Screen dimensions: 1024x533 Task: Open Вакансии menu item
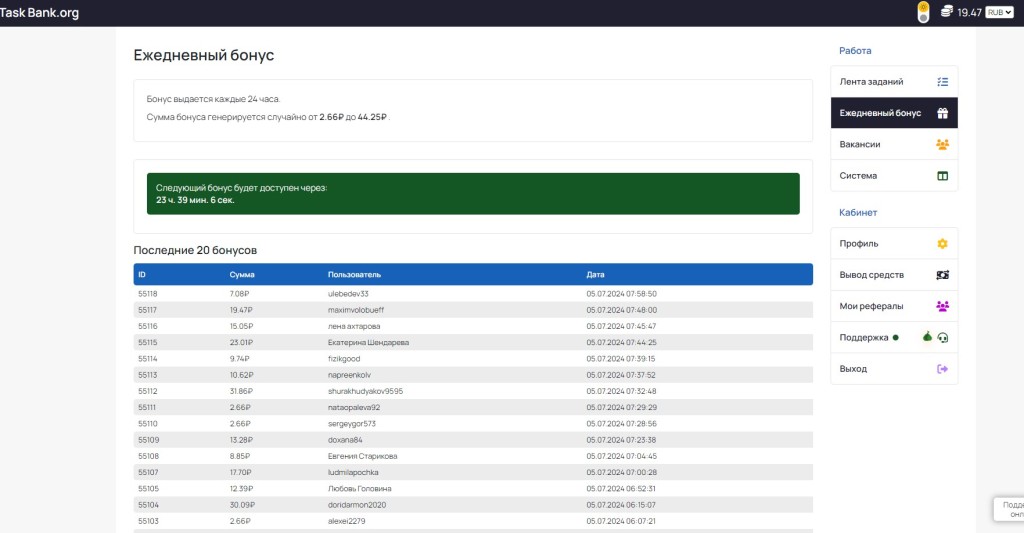pos(894,144)
